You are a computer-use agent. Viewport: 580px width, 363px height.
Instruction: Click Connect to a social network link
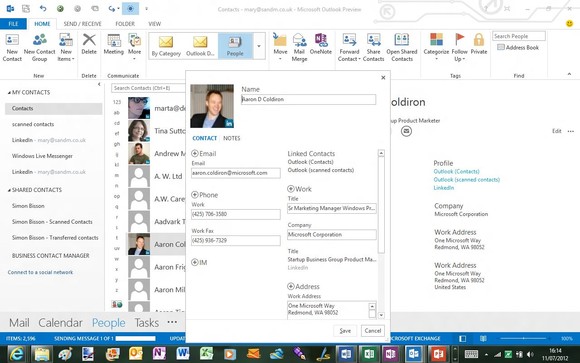(40, 272)
